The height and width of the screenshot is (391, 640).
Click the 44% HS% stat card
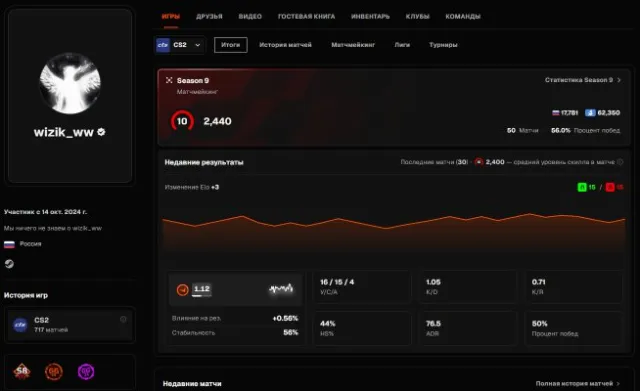tap(362, 329)
